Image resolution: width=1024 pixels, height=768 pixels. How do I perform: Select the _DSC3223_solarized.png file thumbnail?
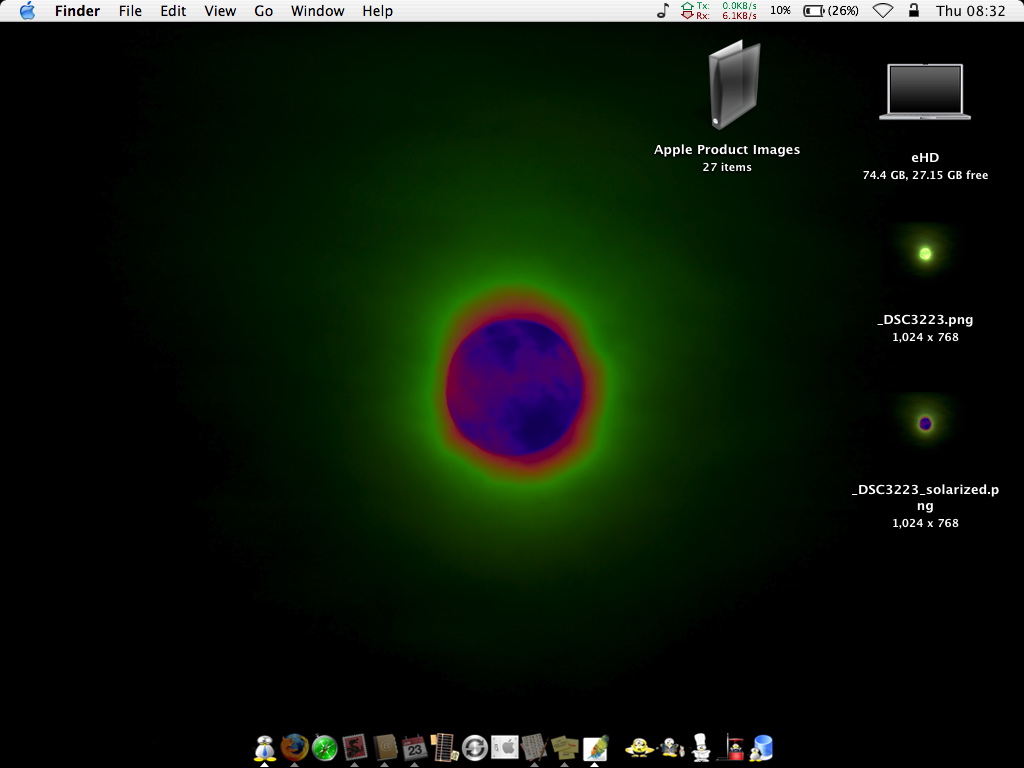pos(925,423)
